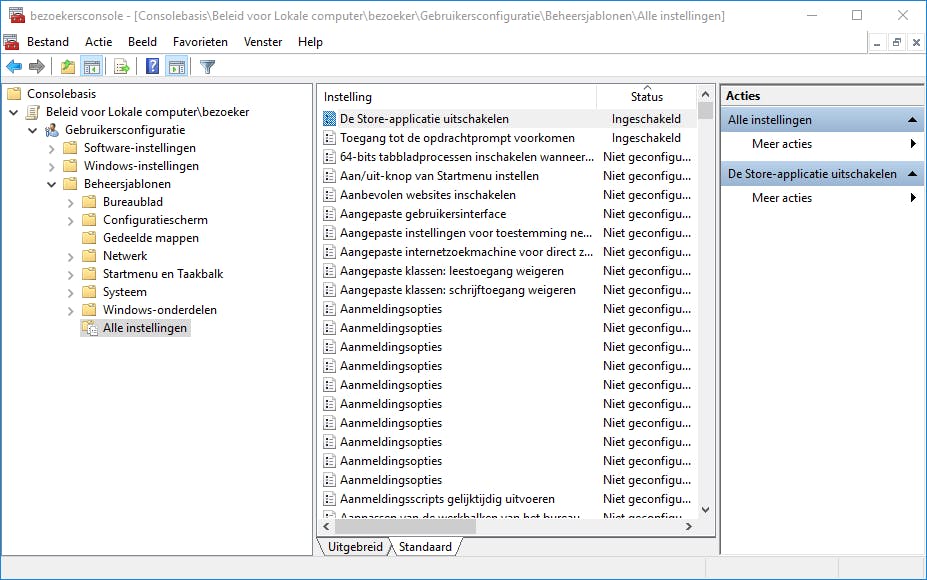Image resolution: width=927 pixels, height=580 pixels.
Task: Toggle the console tree visibility icon
Action: click(x=91, y=66)
